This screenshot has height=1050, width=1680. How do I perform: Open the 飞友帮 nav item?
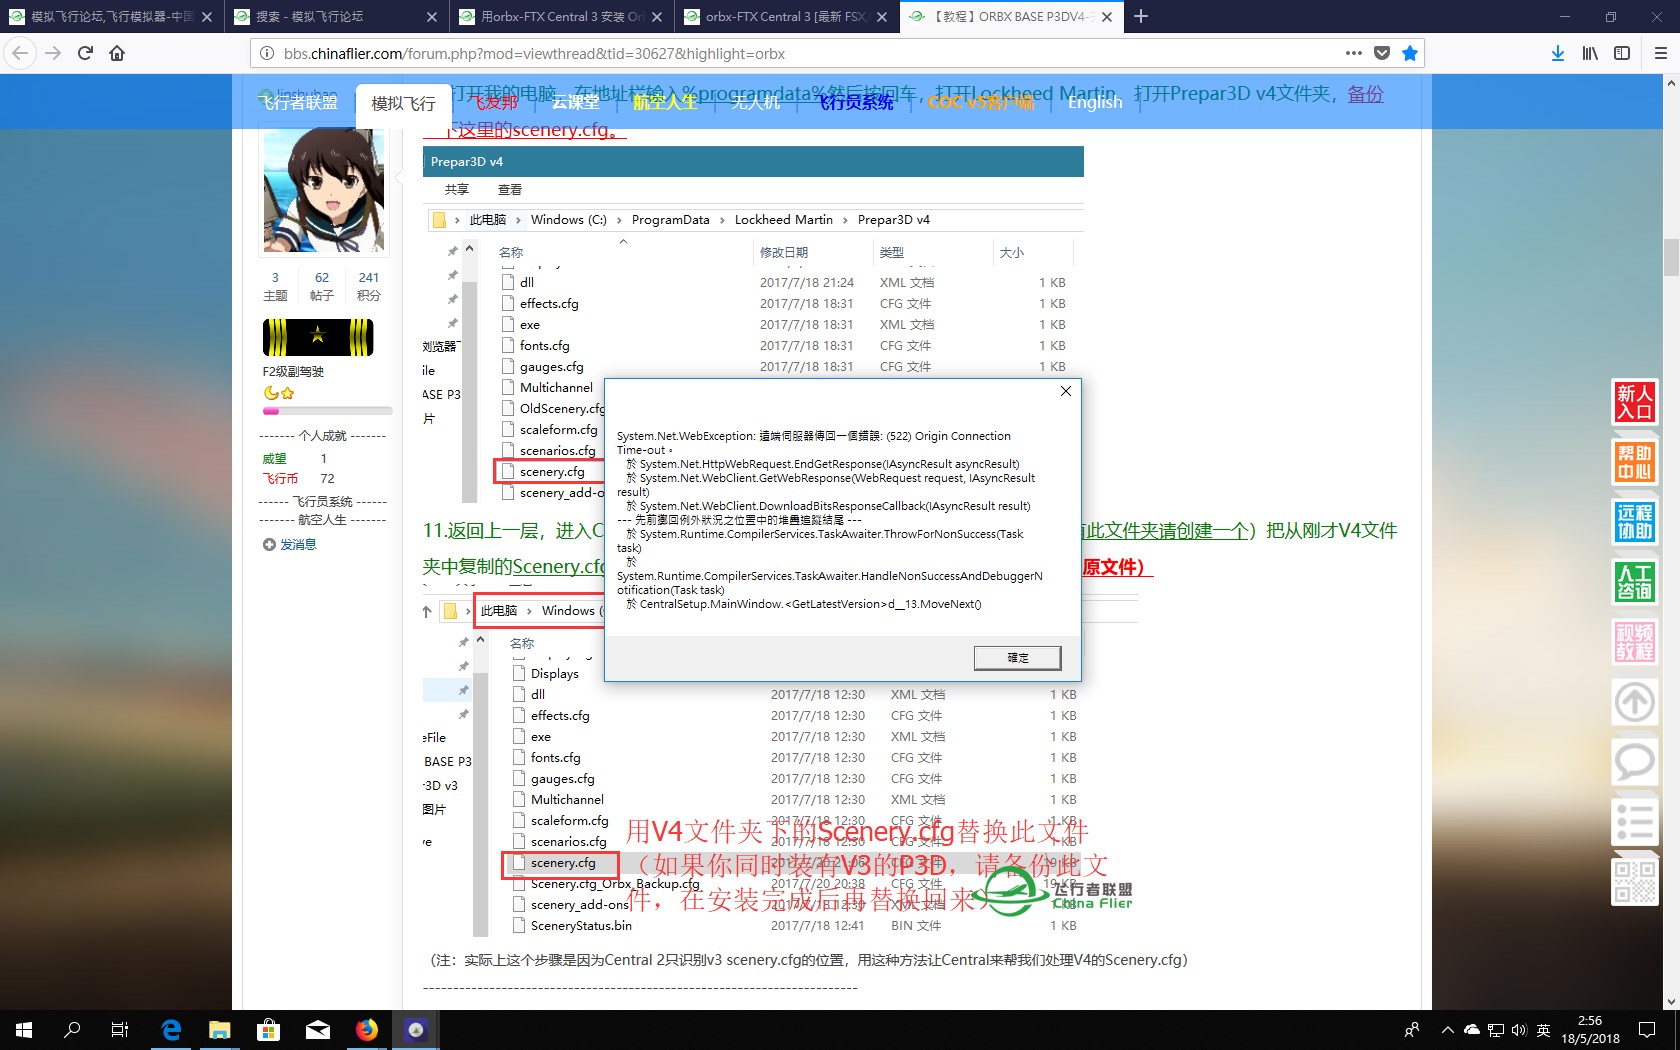[496, 102]
